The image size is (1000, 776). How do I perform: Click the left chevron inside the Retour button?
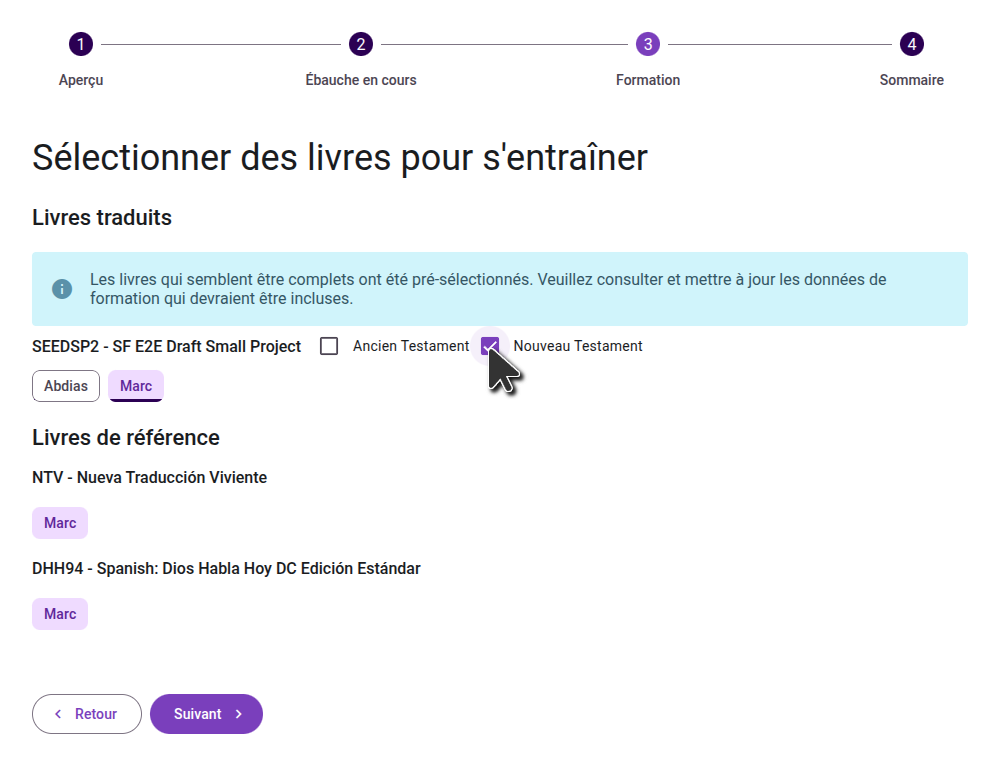pyautogui.click(x=58, y=714)
